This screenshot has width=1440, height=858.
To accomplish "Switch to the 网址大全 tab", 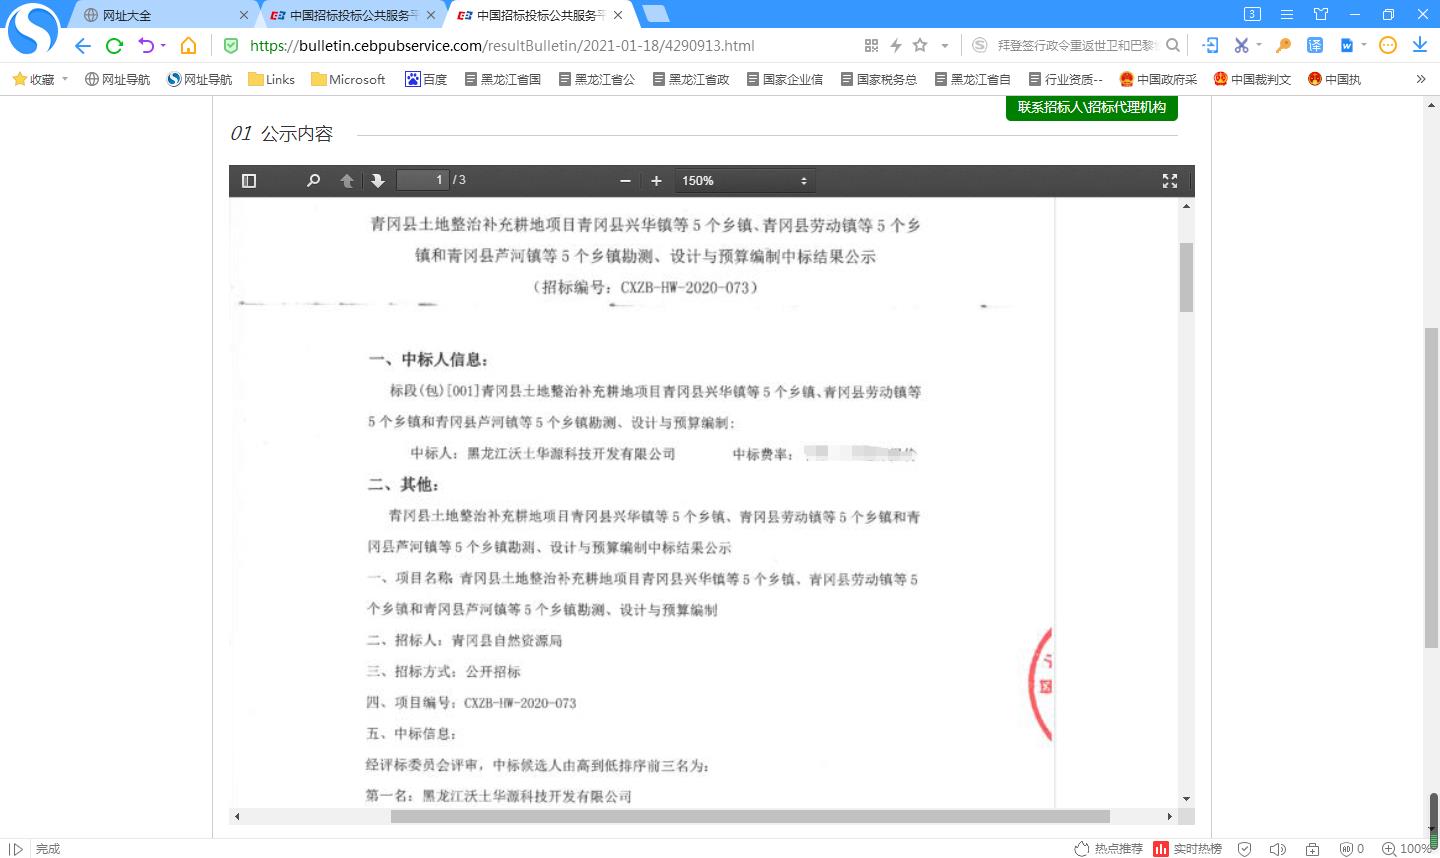I will [x=160, y=15].
